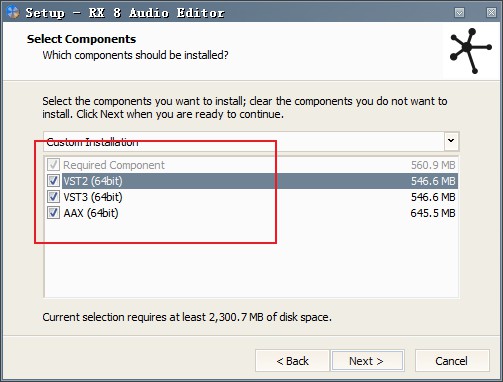The image size is (503, 382).
Task: Click the 645.5 MB size for AAX
Action: tap(433, 213)
